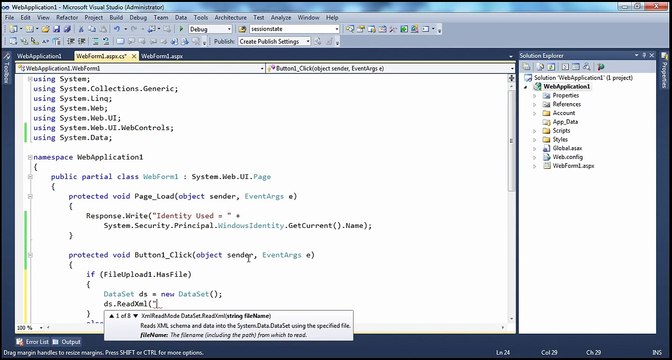
Task: Collapse the namespace WebApplication1 outlining block
Action: (30, 157)
